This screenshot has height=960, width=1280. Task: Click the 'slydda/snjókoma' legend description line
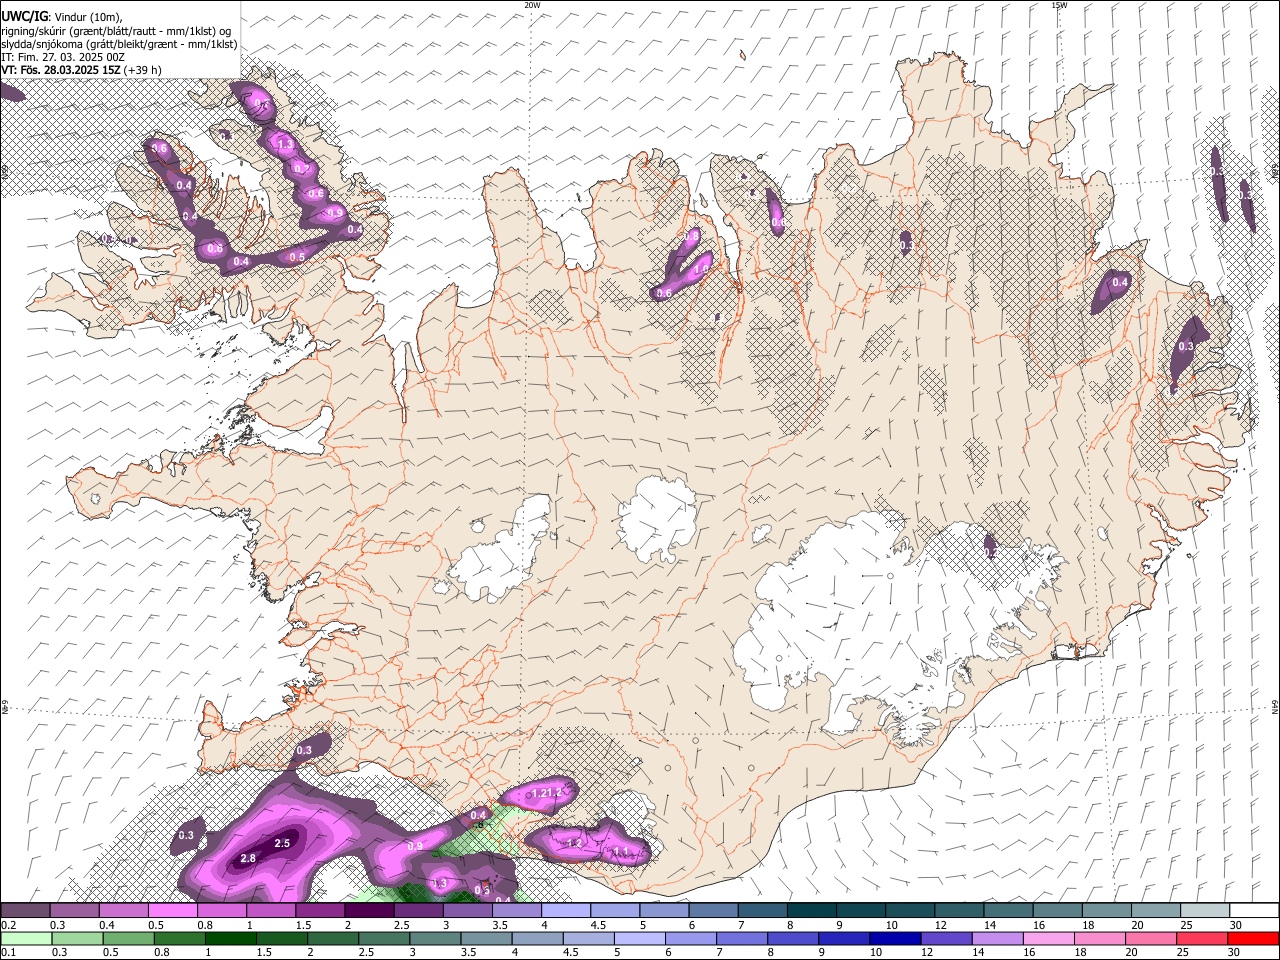119,44
